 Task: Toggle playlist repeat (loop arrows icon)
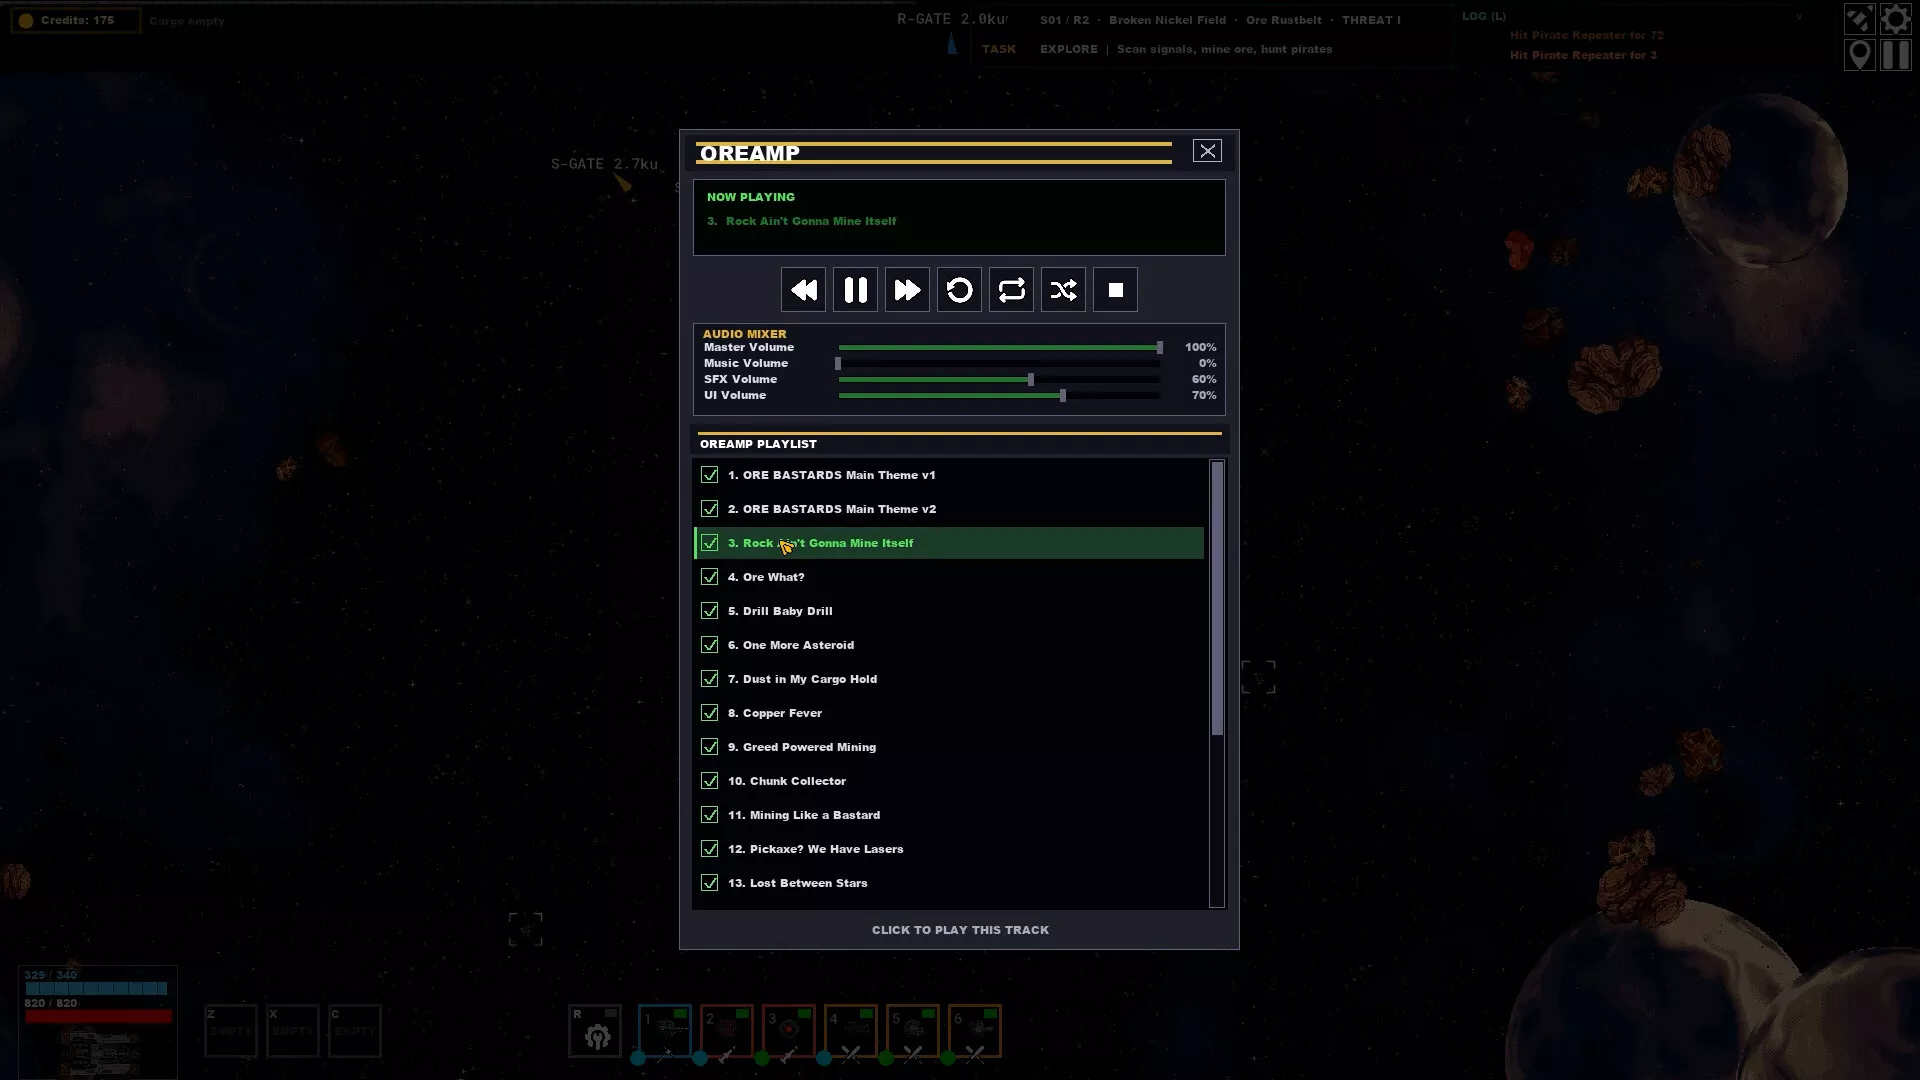point(1011,290)
